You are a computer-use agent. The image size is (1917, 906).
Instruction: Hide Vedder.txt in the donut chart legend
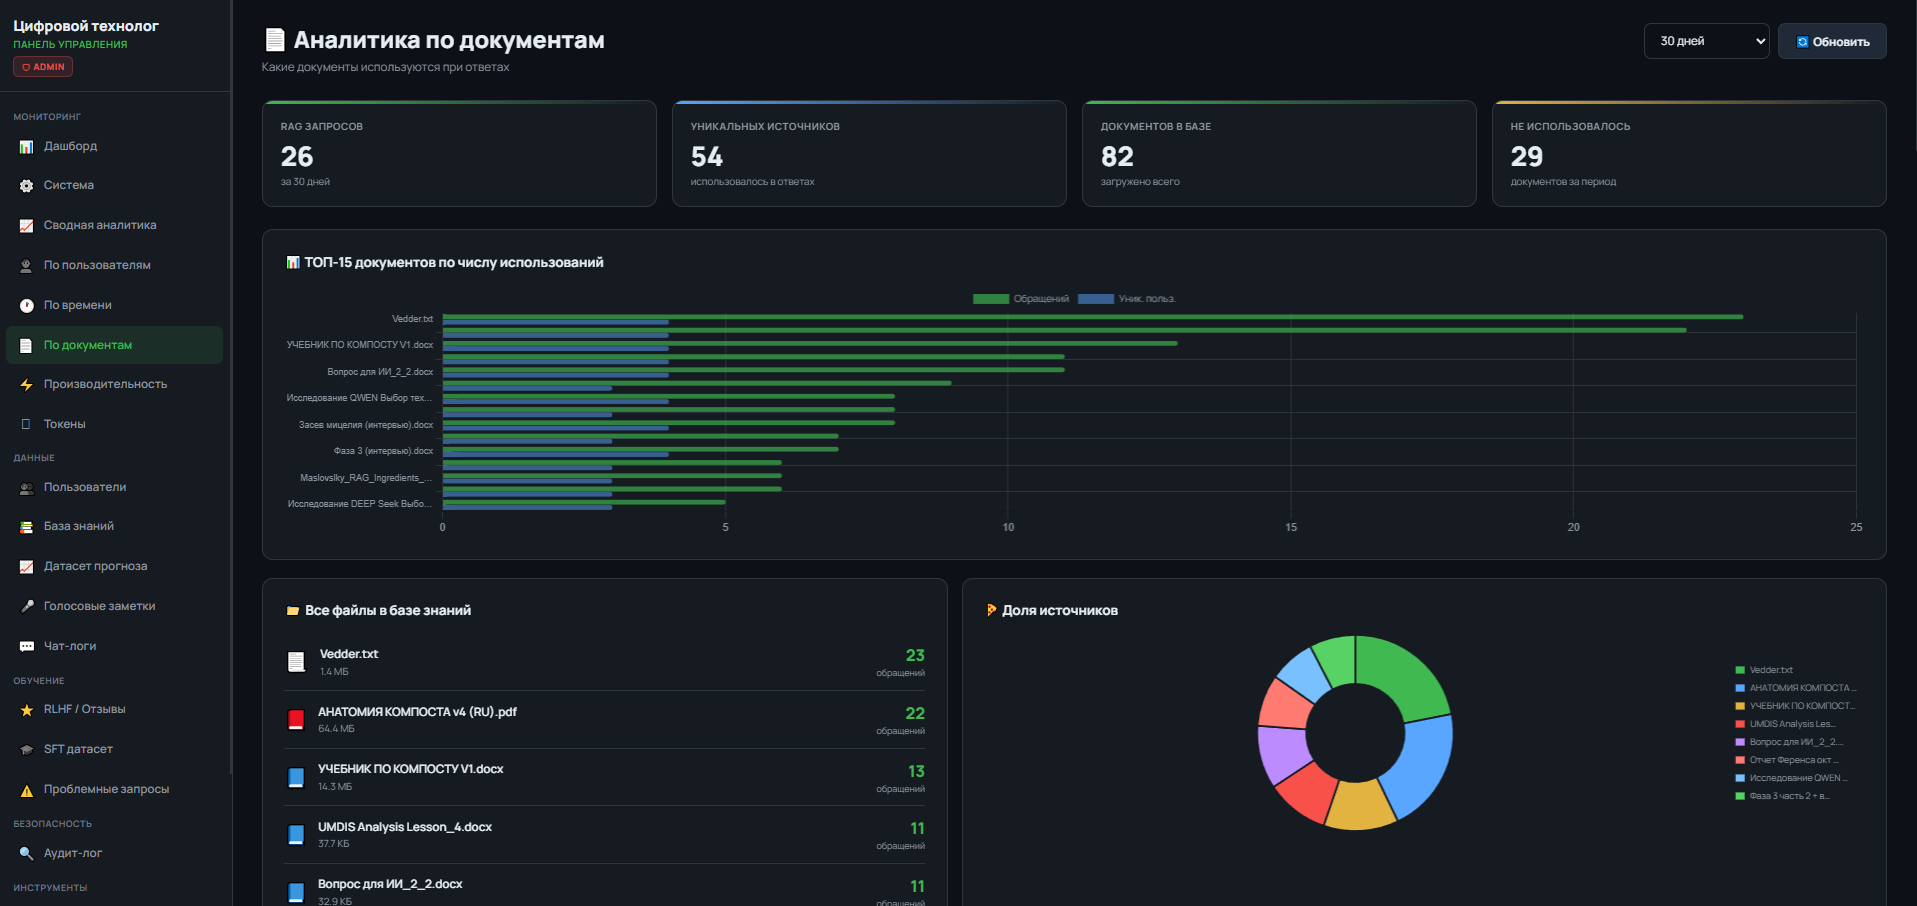coord(1764,670)
